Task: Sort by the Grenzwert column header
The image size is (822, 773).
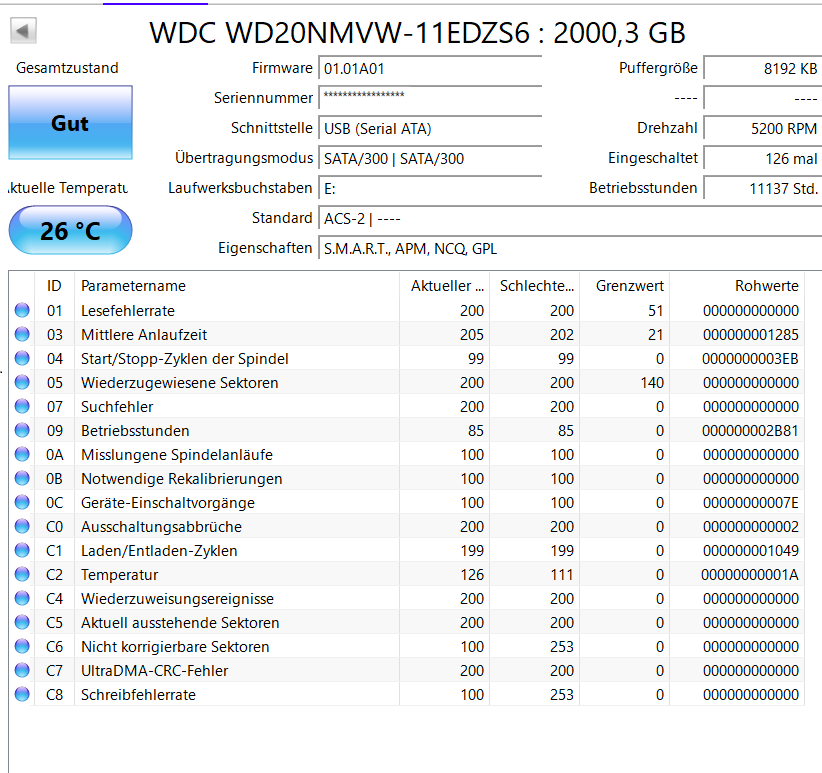Action: click(625, 286)
